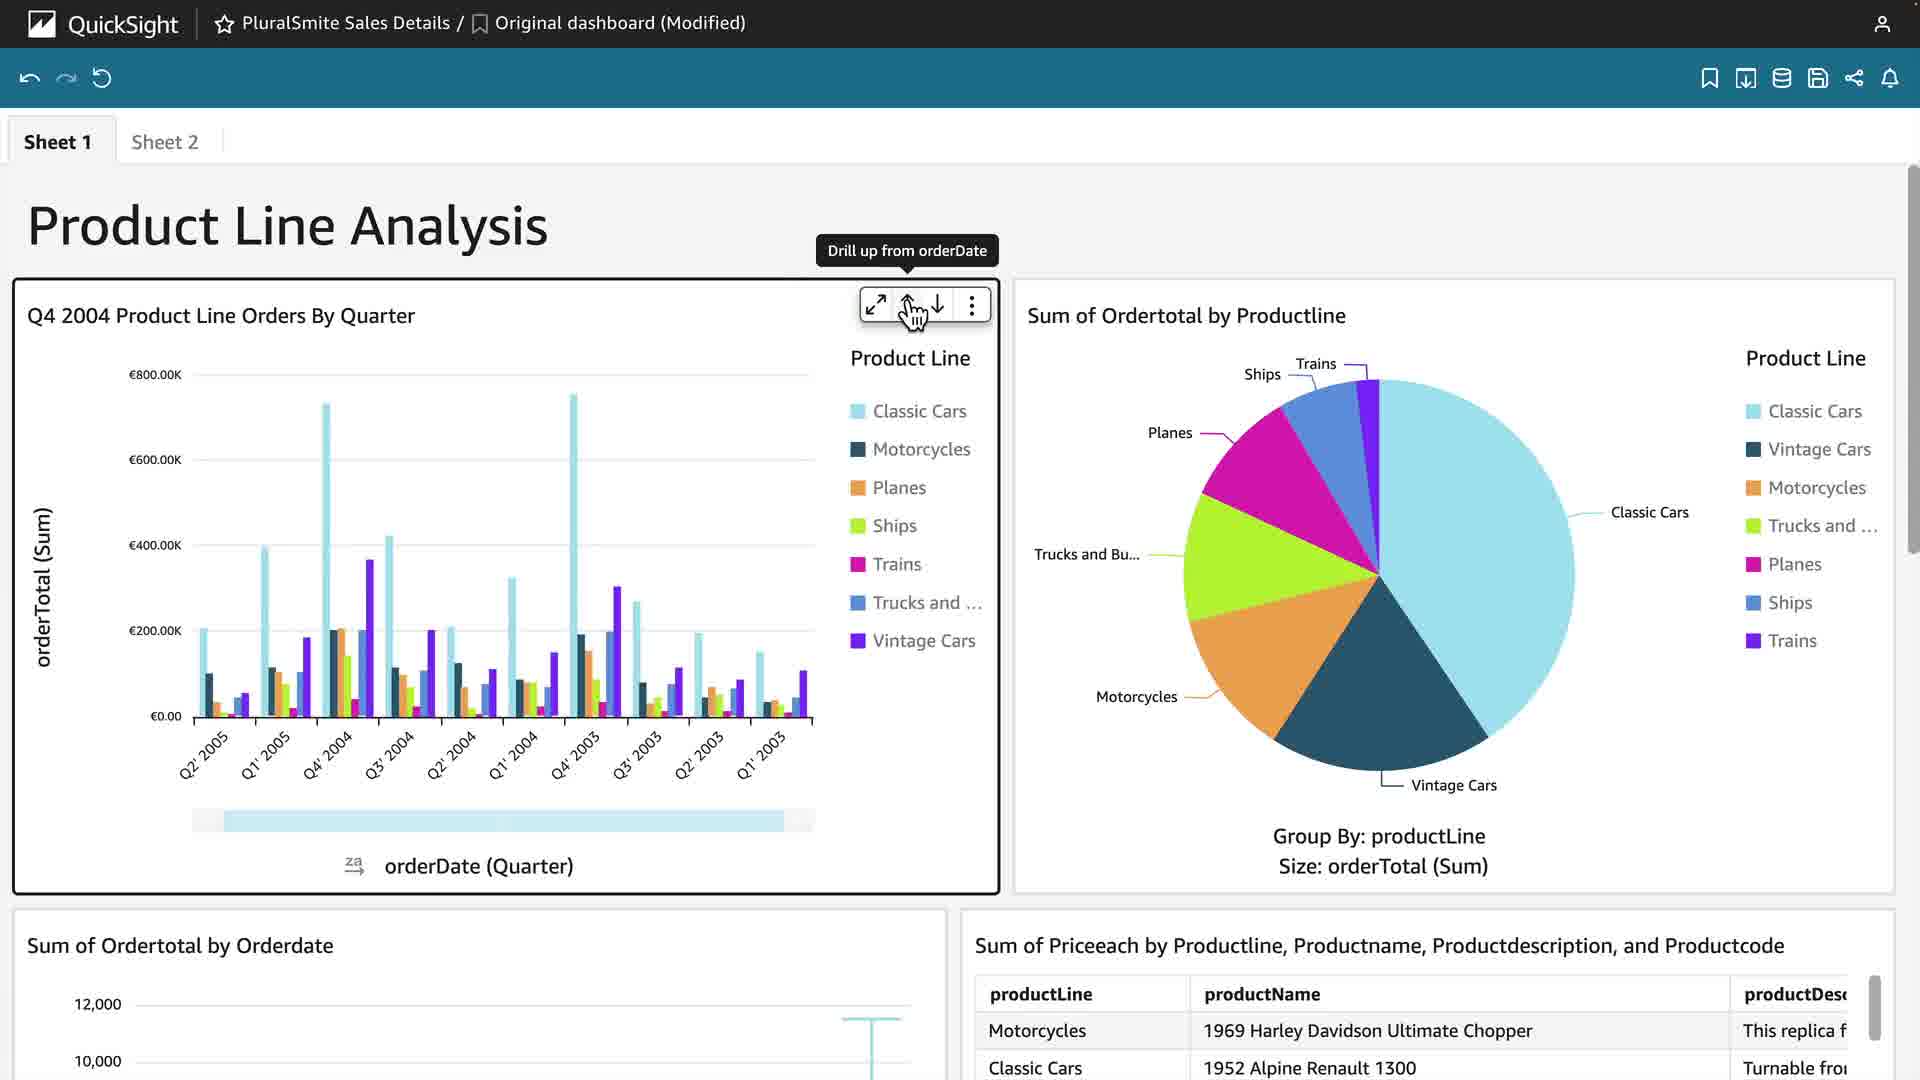Click the export download icon
The image size is (1920, 1080).
[1746, 78]
